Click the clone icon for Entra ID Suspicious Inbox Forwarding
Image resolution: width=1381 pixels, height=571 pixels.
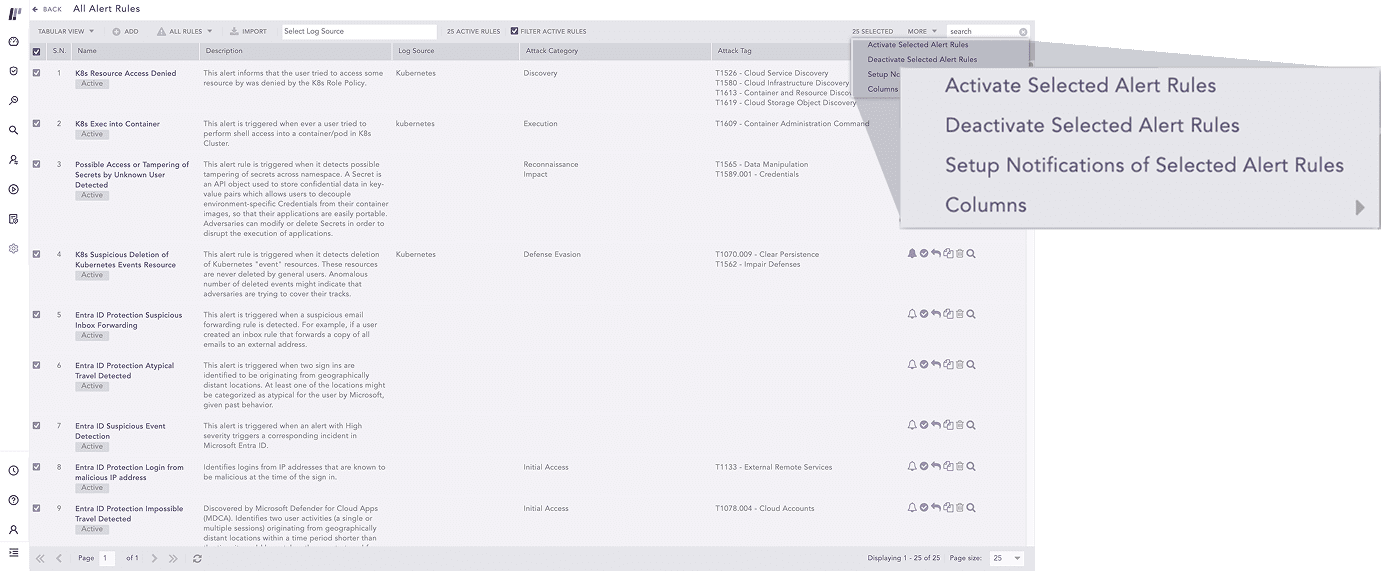point(948,314)
